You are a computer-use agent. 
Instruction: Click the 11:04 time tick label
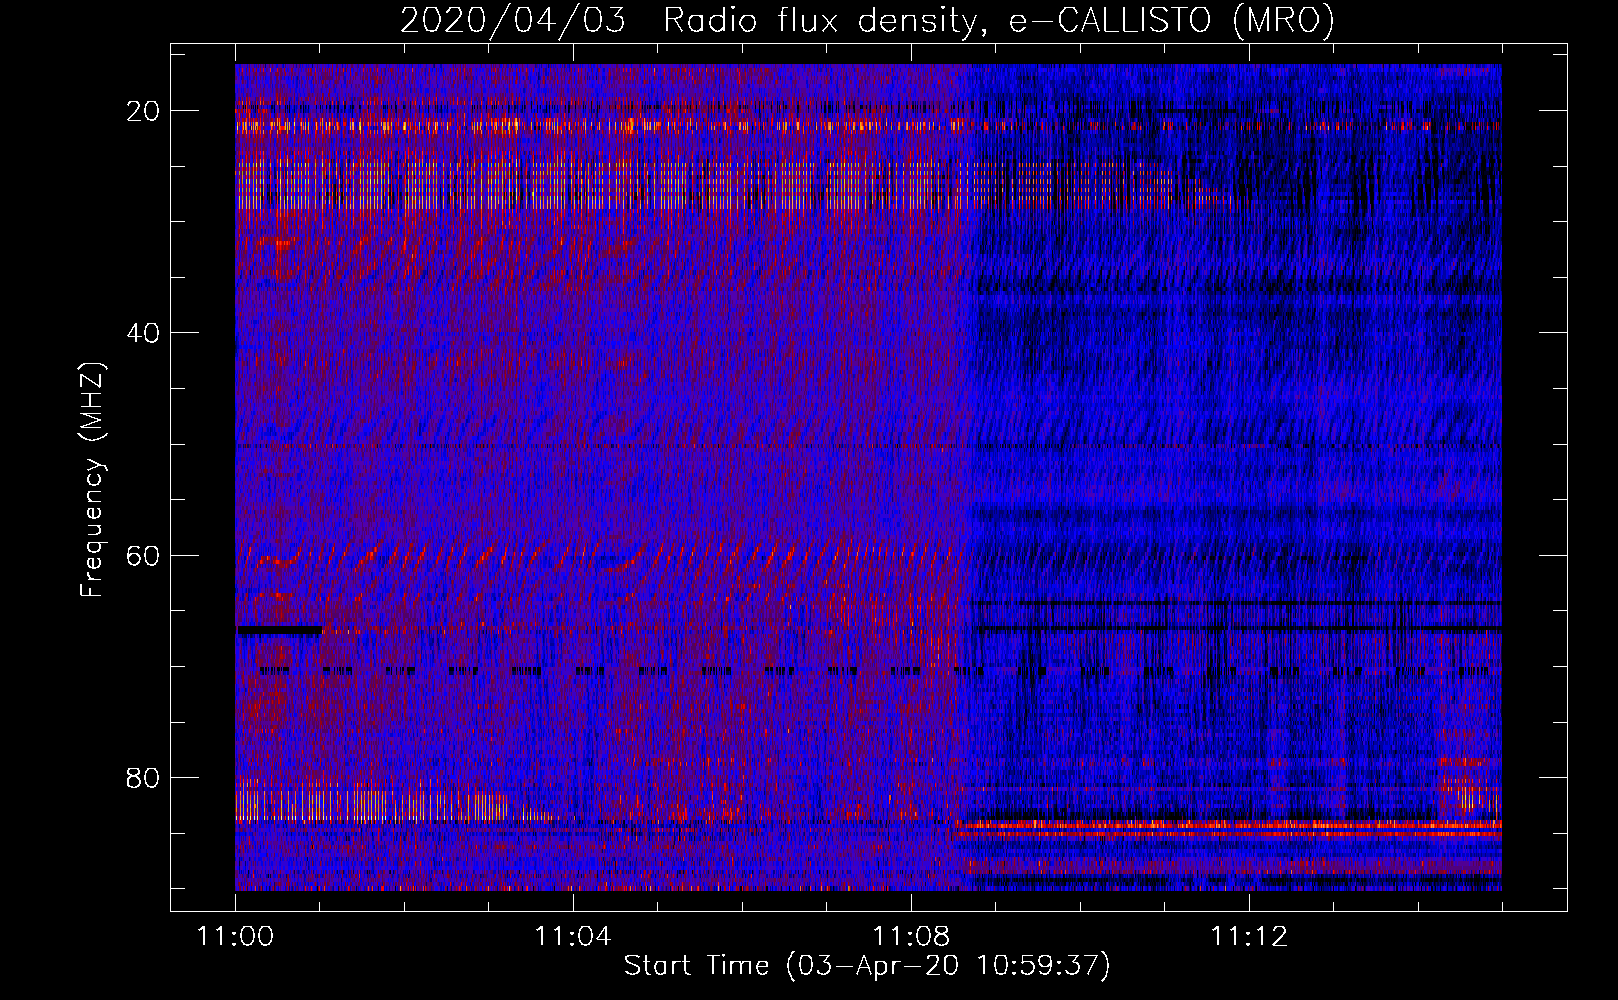tap(573, 937)
